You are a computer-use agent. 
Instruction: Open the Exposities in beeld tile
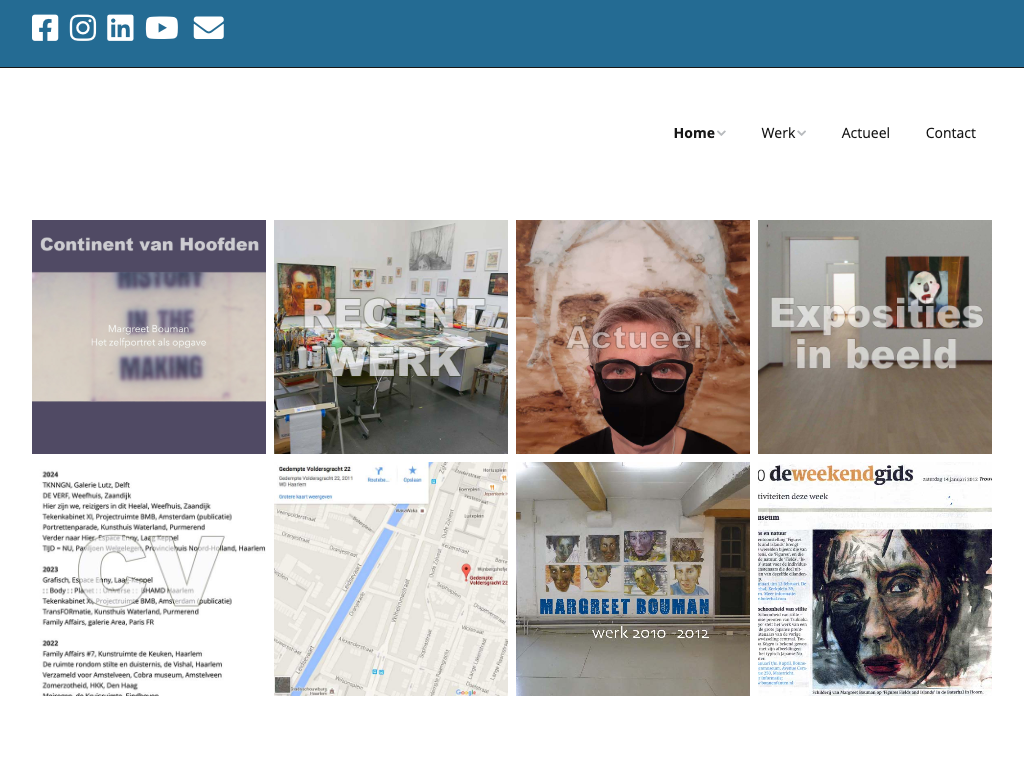[x=875, y=337]
